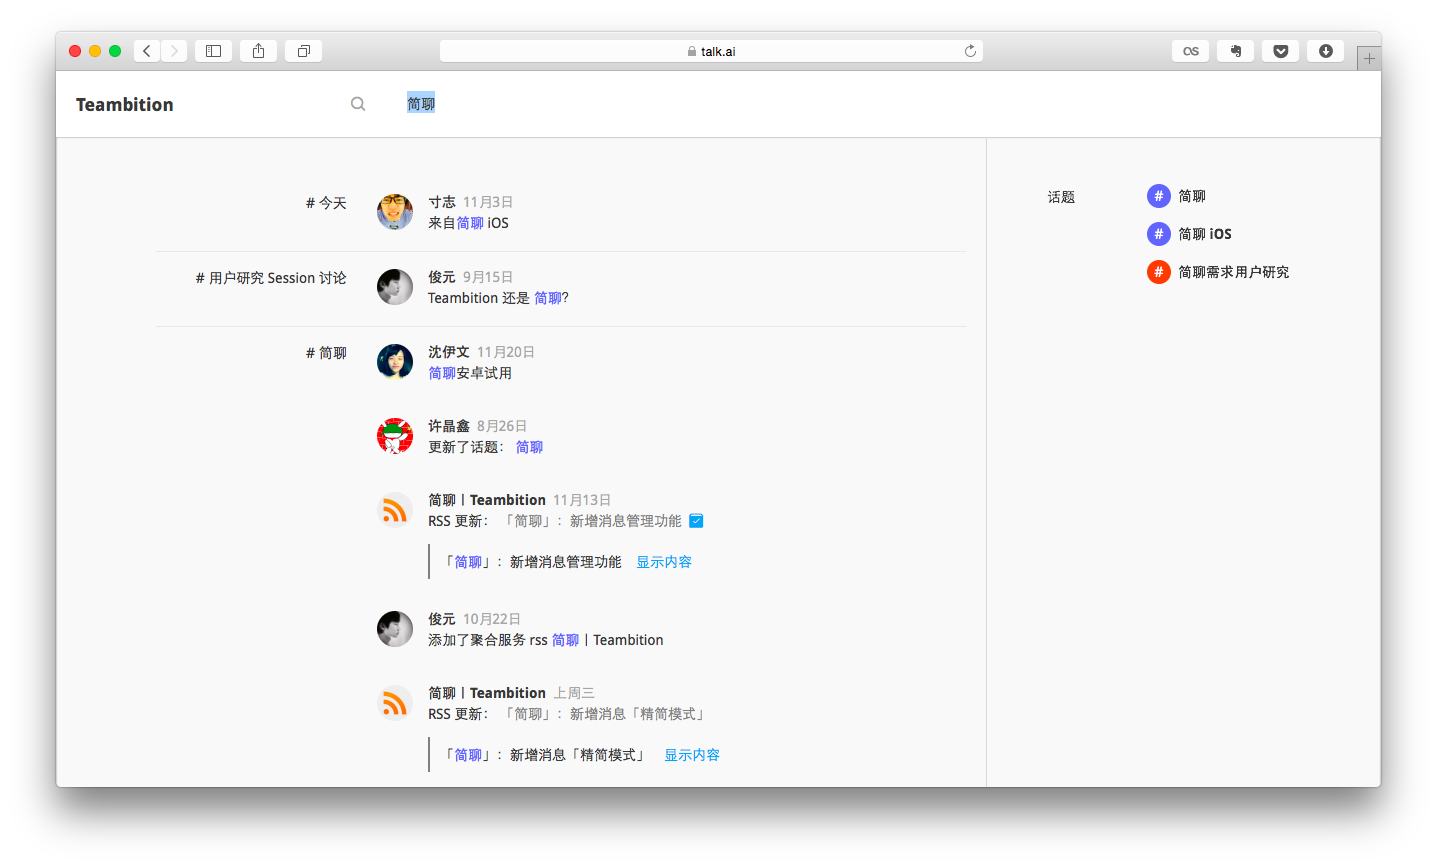The image size is (1437, 867).
Task: Open the # 简聊 topic heading
Action: point(326,353)
